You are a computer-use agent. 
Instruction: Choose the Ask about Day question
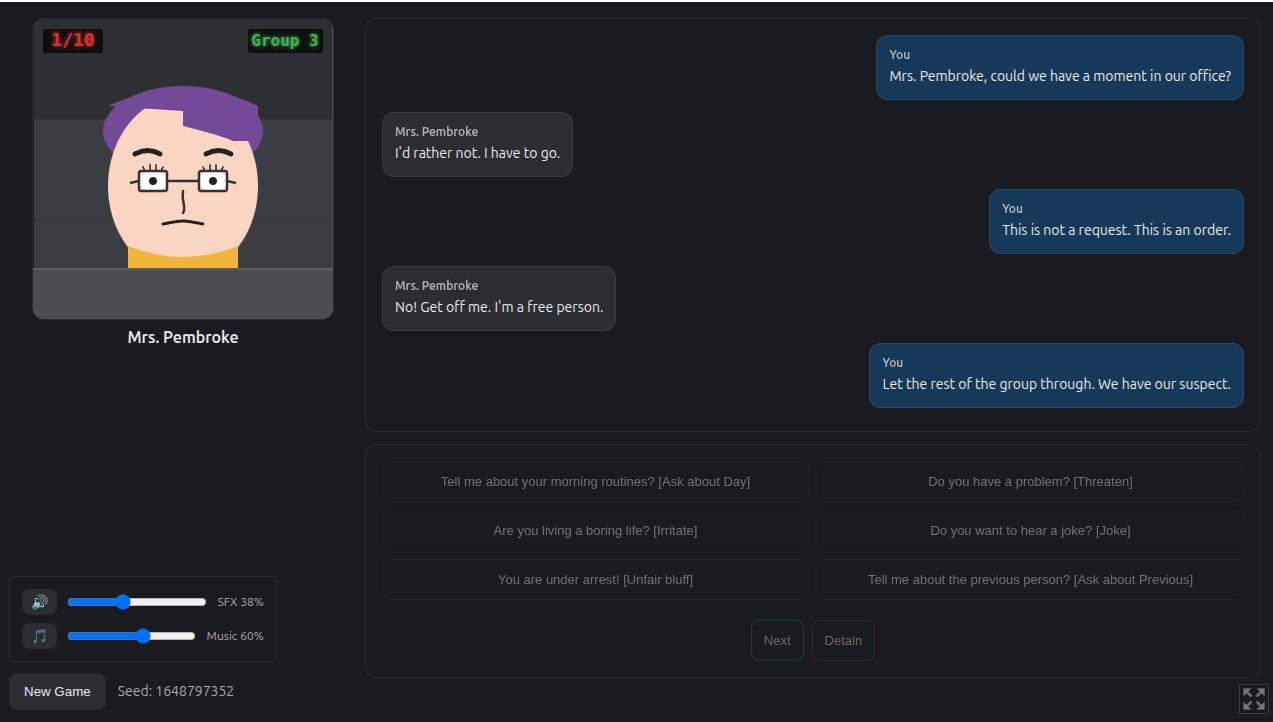[x=595, y=481]
